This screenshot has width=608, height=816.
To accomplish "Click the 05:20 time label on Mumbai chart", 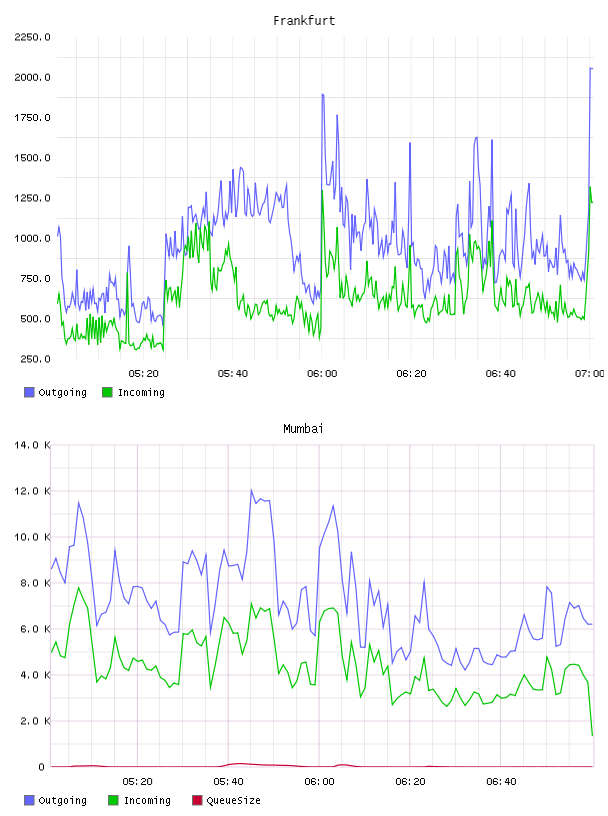I will click(x=137, y=782).
